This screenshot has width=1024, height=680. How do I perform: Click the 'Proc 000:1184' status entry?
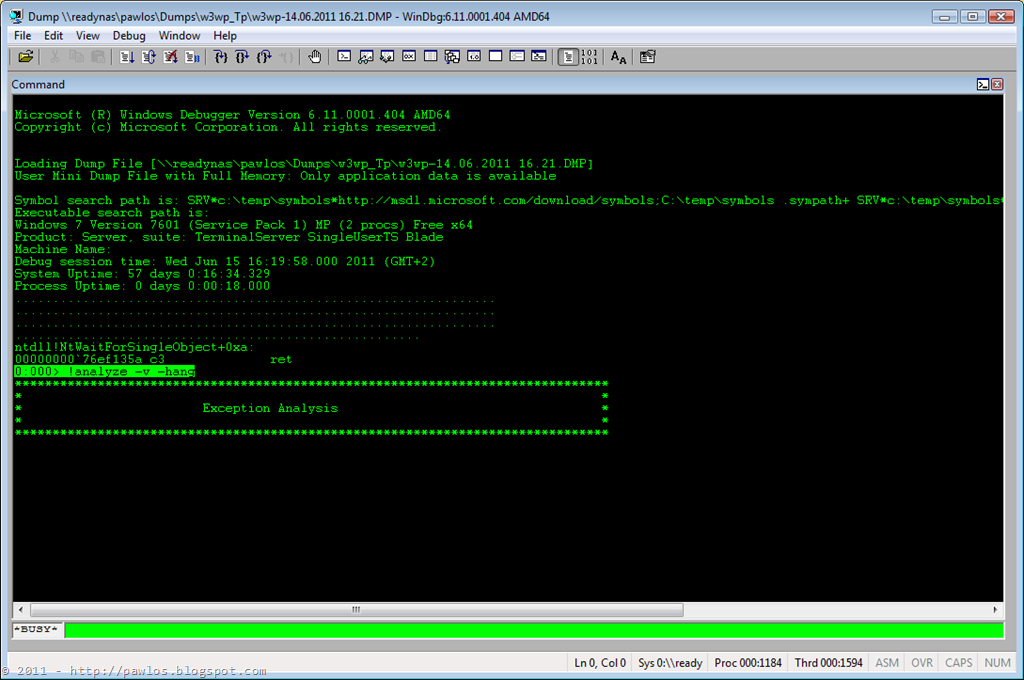pyautogui.click(x=748, y=662)
